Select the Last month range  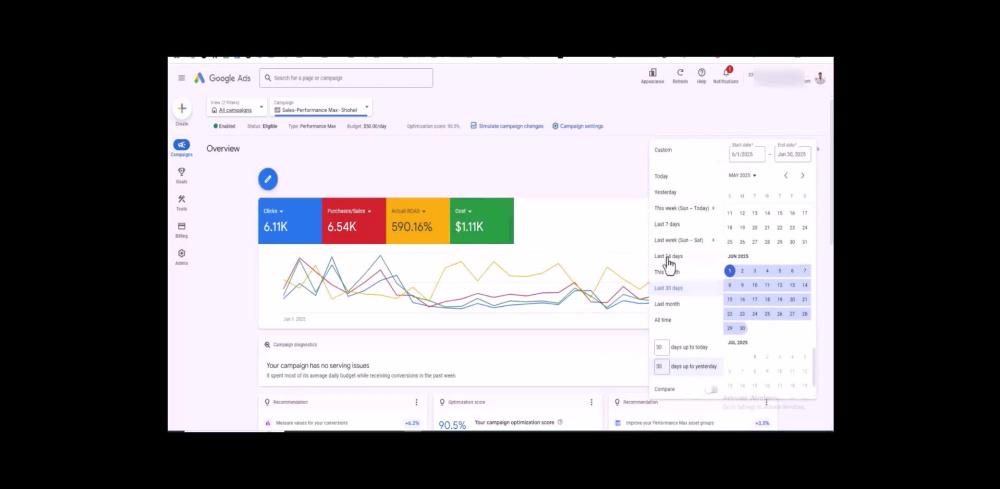pyautogui.click(x=667, y=304)
